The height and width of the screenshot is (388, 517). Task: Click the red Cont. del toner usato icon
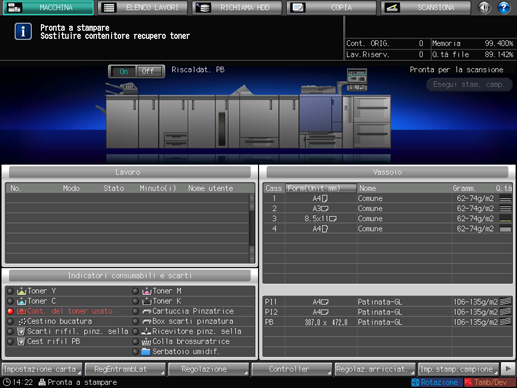(x=22, y=311)
